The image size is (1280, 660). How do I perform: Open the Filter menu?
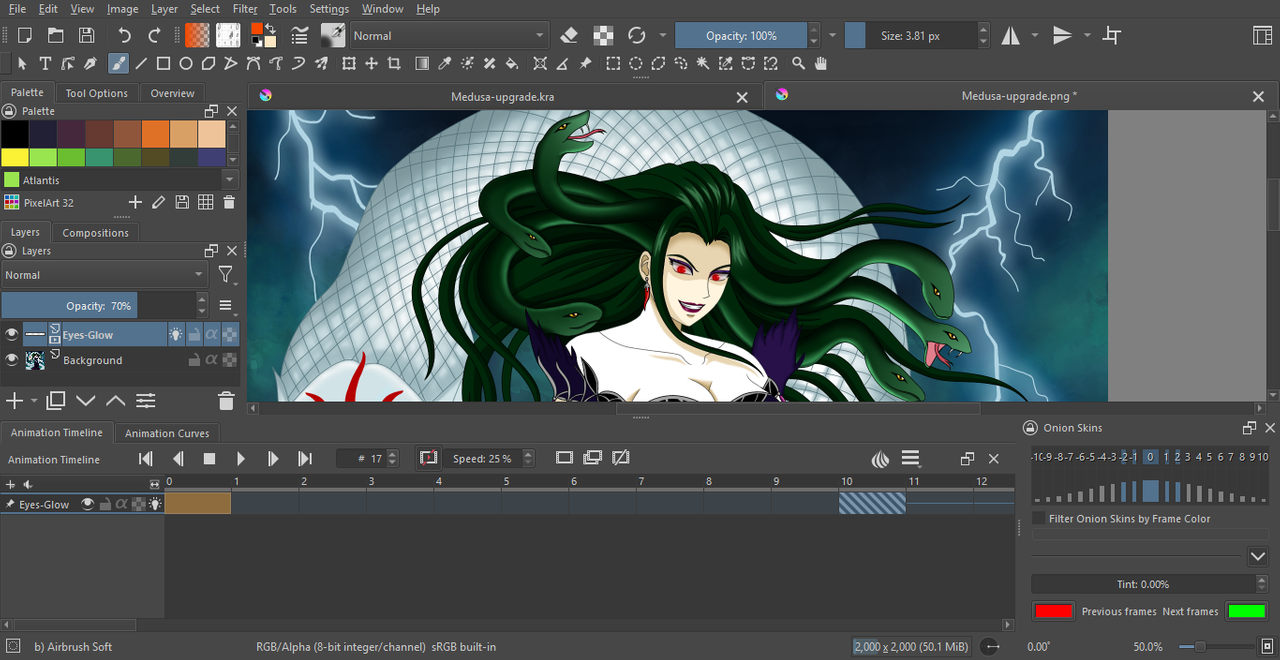click(245, 9)
